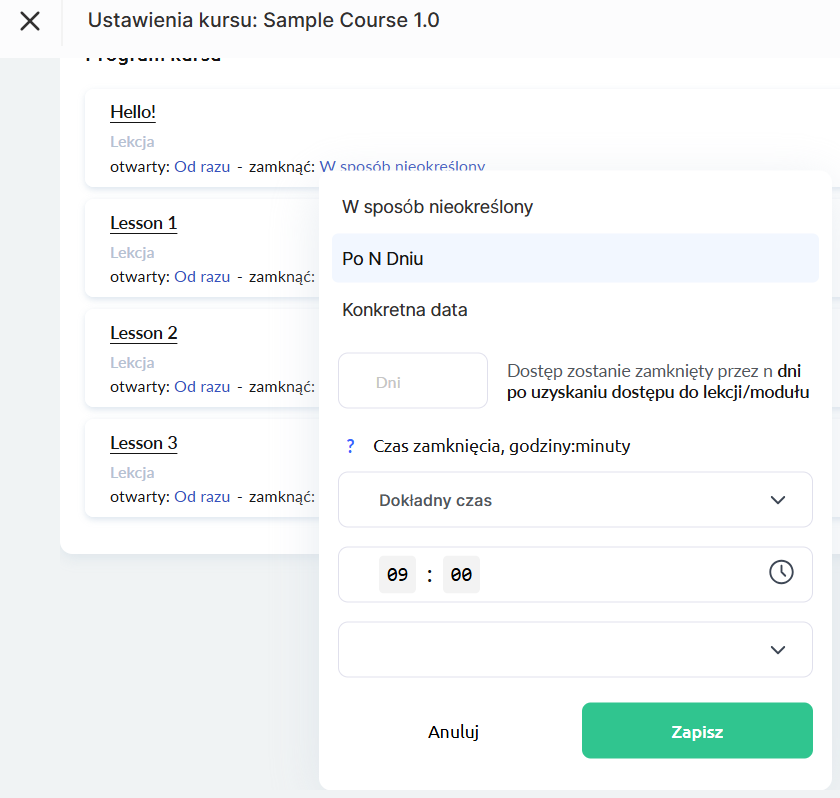Screen dimensions: 840x798
Task: Click the clock icon in time field
Action: point(781,572)
